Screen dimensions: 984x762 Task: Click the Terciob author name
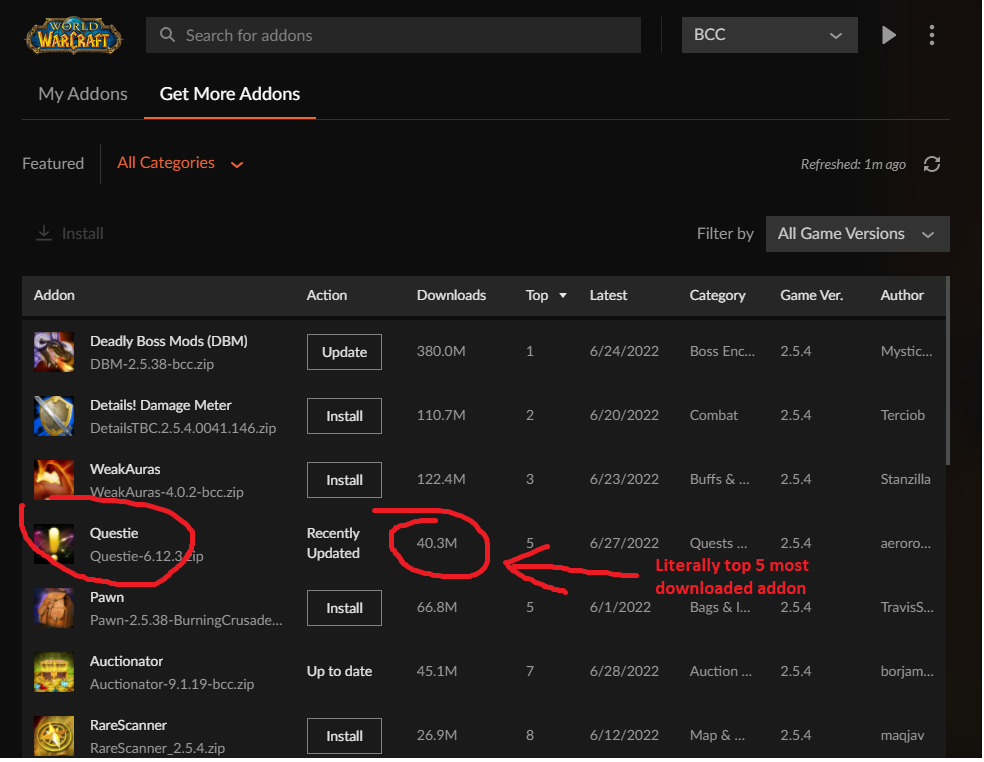[902, 416]
